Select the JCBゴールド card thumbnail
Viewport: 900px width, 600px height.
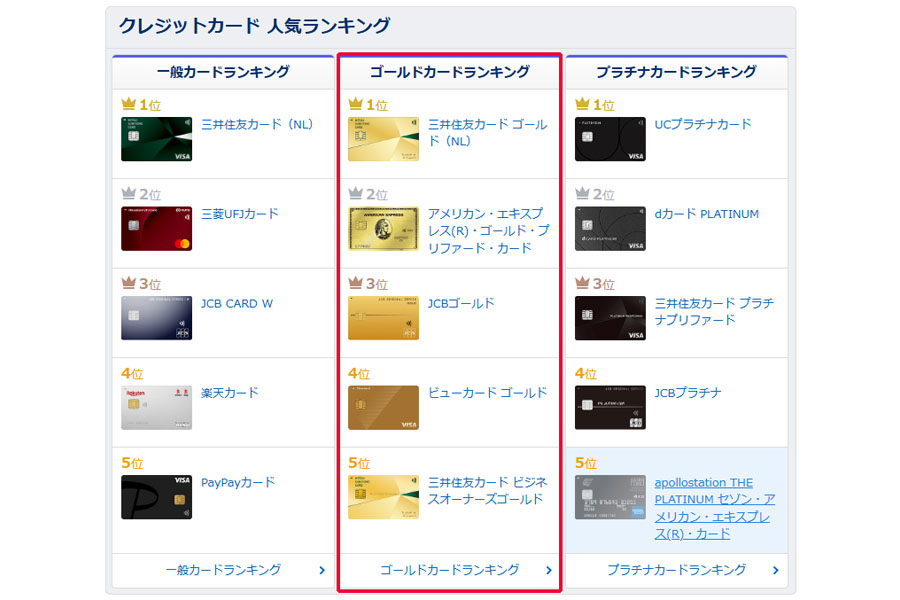click(x=383, y=318)
